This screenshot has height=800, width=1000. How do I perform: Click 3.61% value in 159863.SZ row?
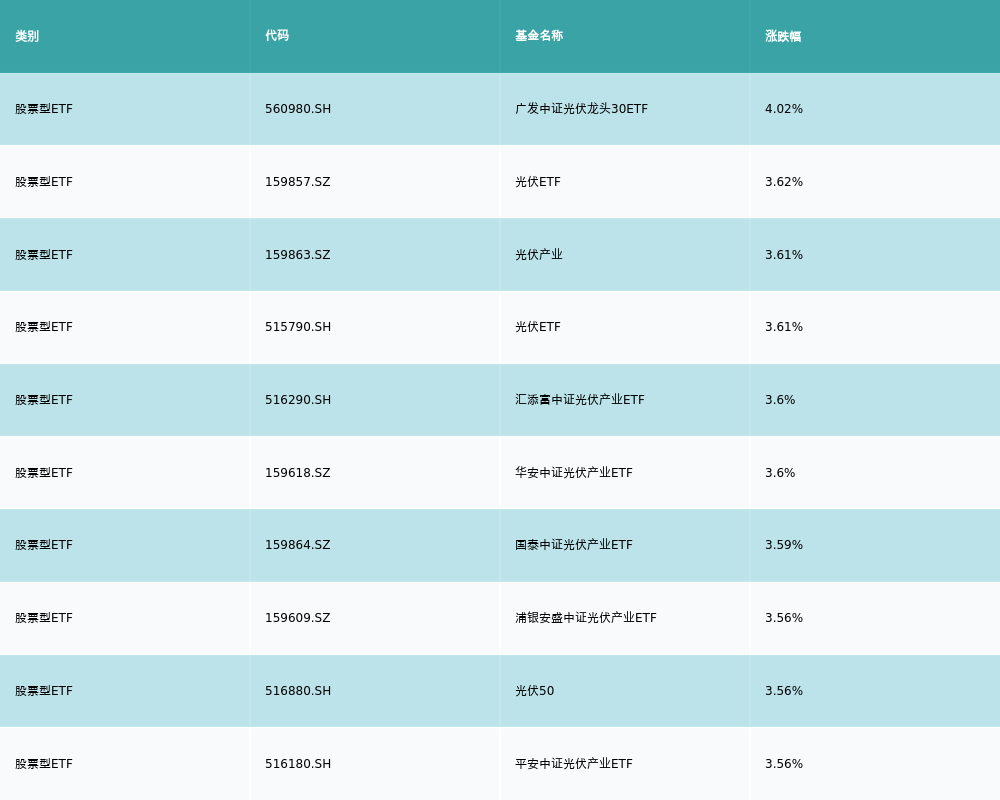pyautogui.click(x=784, y=255)
